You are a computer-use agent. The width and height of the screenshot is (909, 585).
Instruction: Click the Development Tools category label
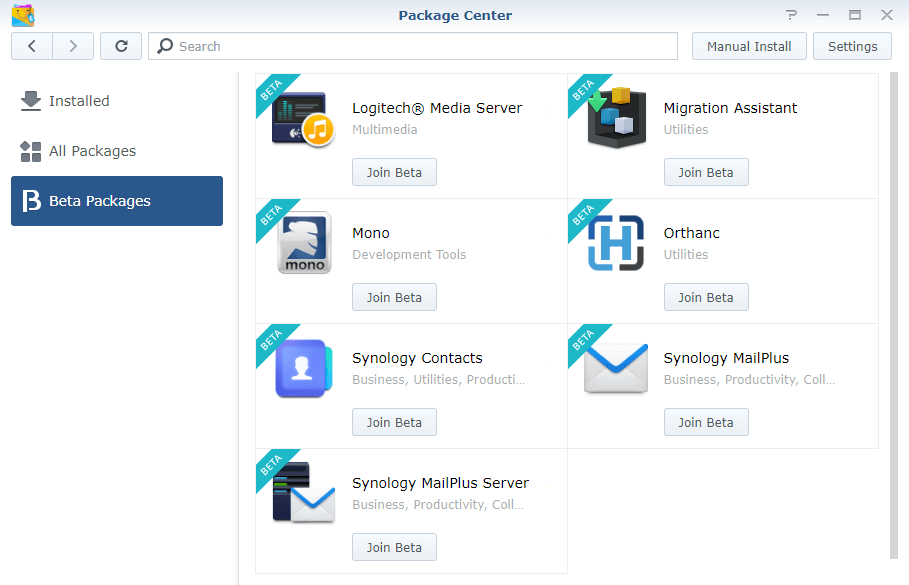pos(409,255)
